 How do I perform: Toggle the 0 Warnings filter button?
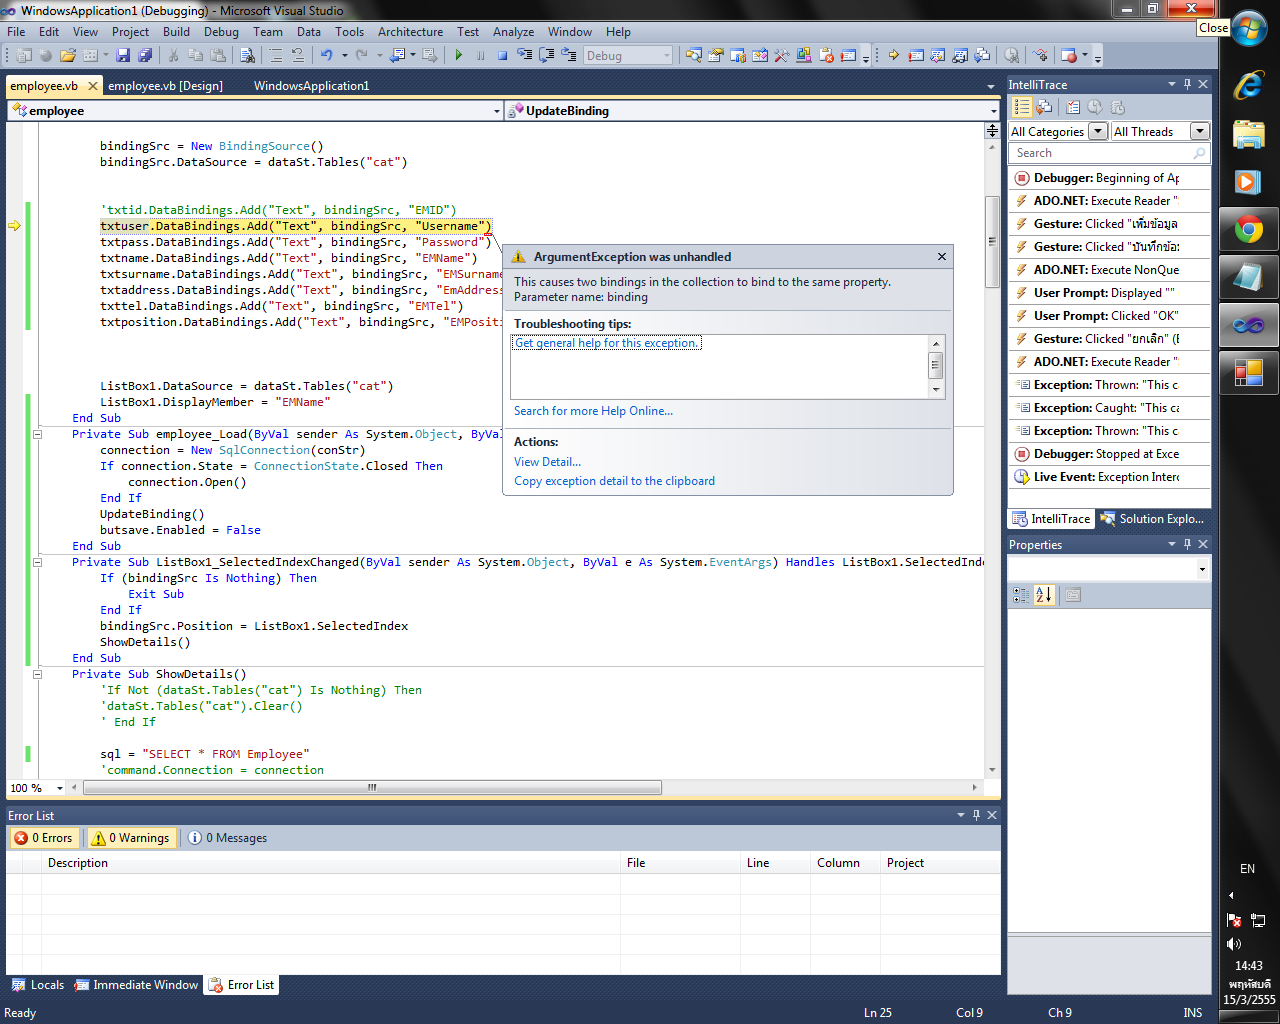[130, 838]
